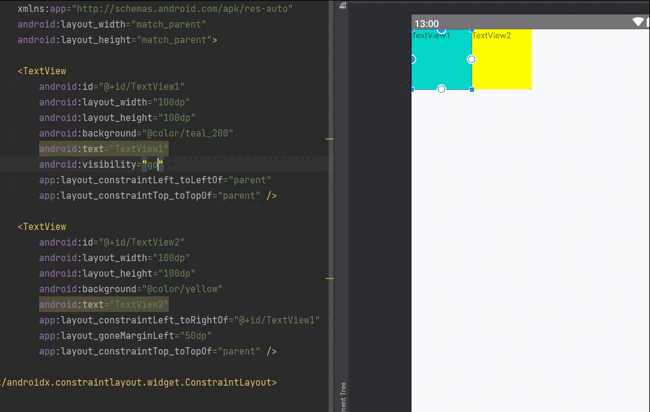
Task: Grab the bottom-right resize handle of TextView1
Action: [x=472, y=90]
